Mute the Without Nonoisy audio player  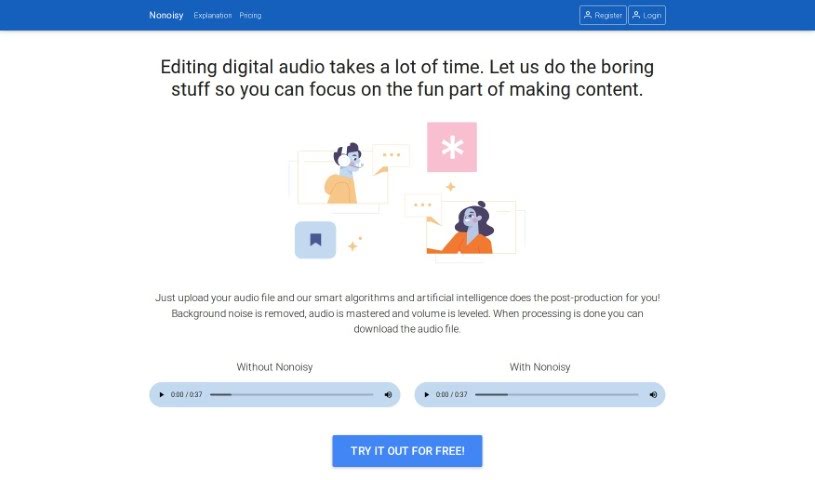[388, 395]
